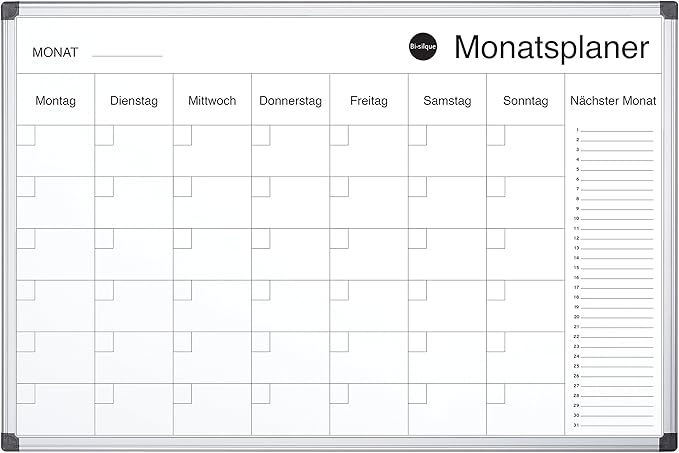Screen dimensions: 679x453
Task: Click the Bi-silque round black logo
Action: 423,48
